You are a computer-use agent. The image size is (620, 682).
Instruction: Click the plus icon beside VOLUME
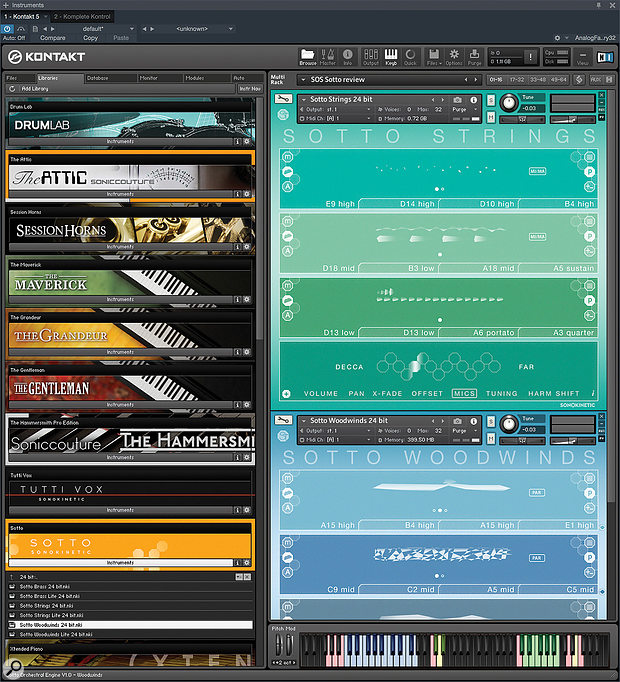coord(286,394)
